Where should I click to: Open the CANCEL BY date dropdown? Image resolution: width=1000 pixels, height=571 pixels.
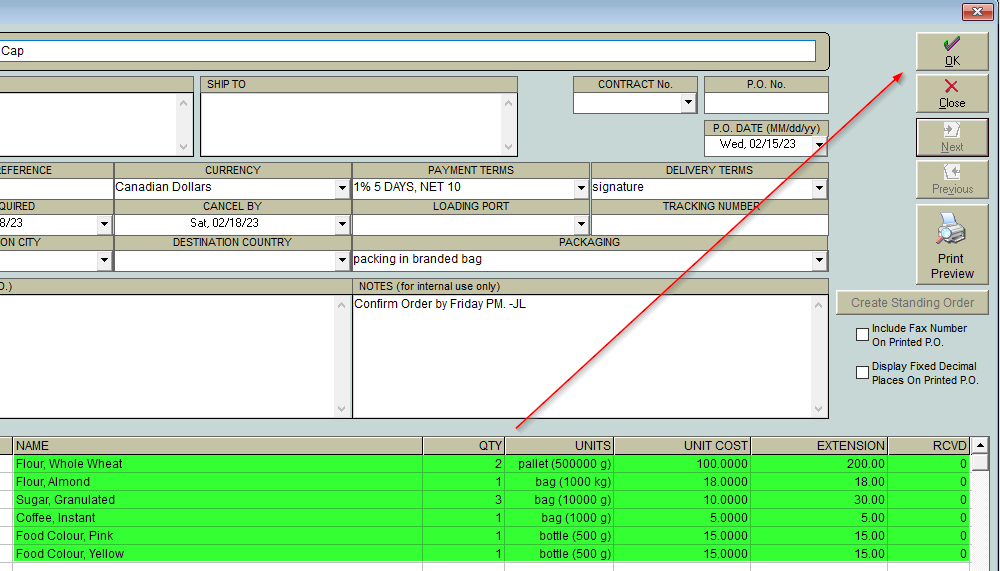click(342, 224)
